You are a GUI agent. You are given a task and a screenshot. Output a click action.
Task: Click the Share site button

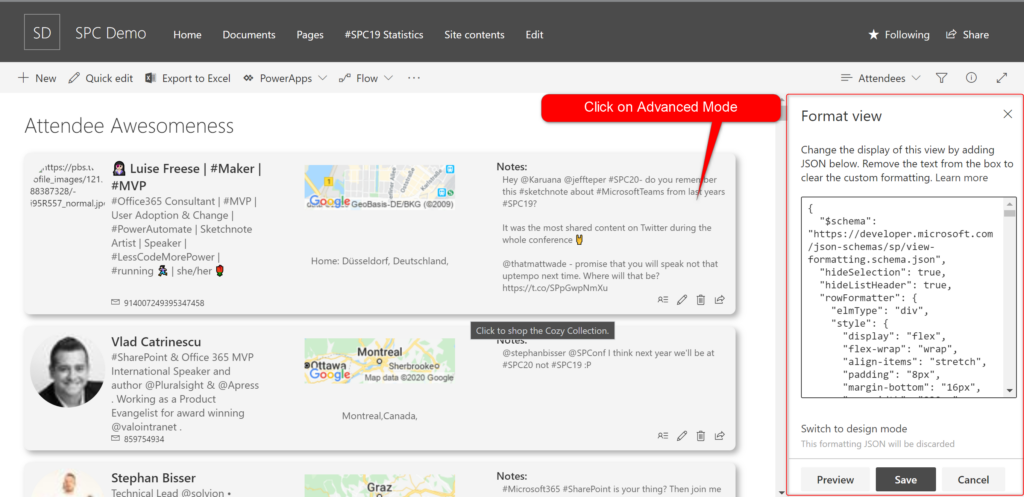tap(967, 35)
